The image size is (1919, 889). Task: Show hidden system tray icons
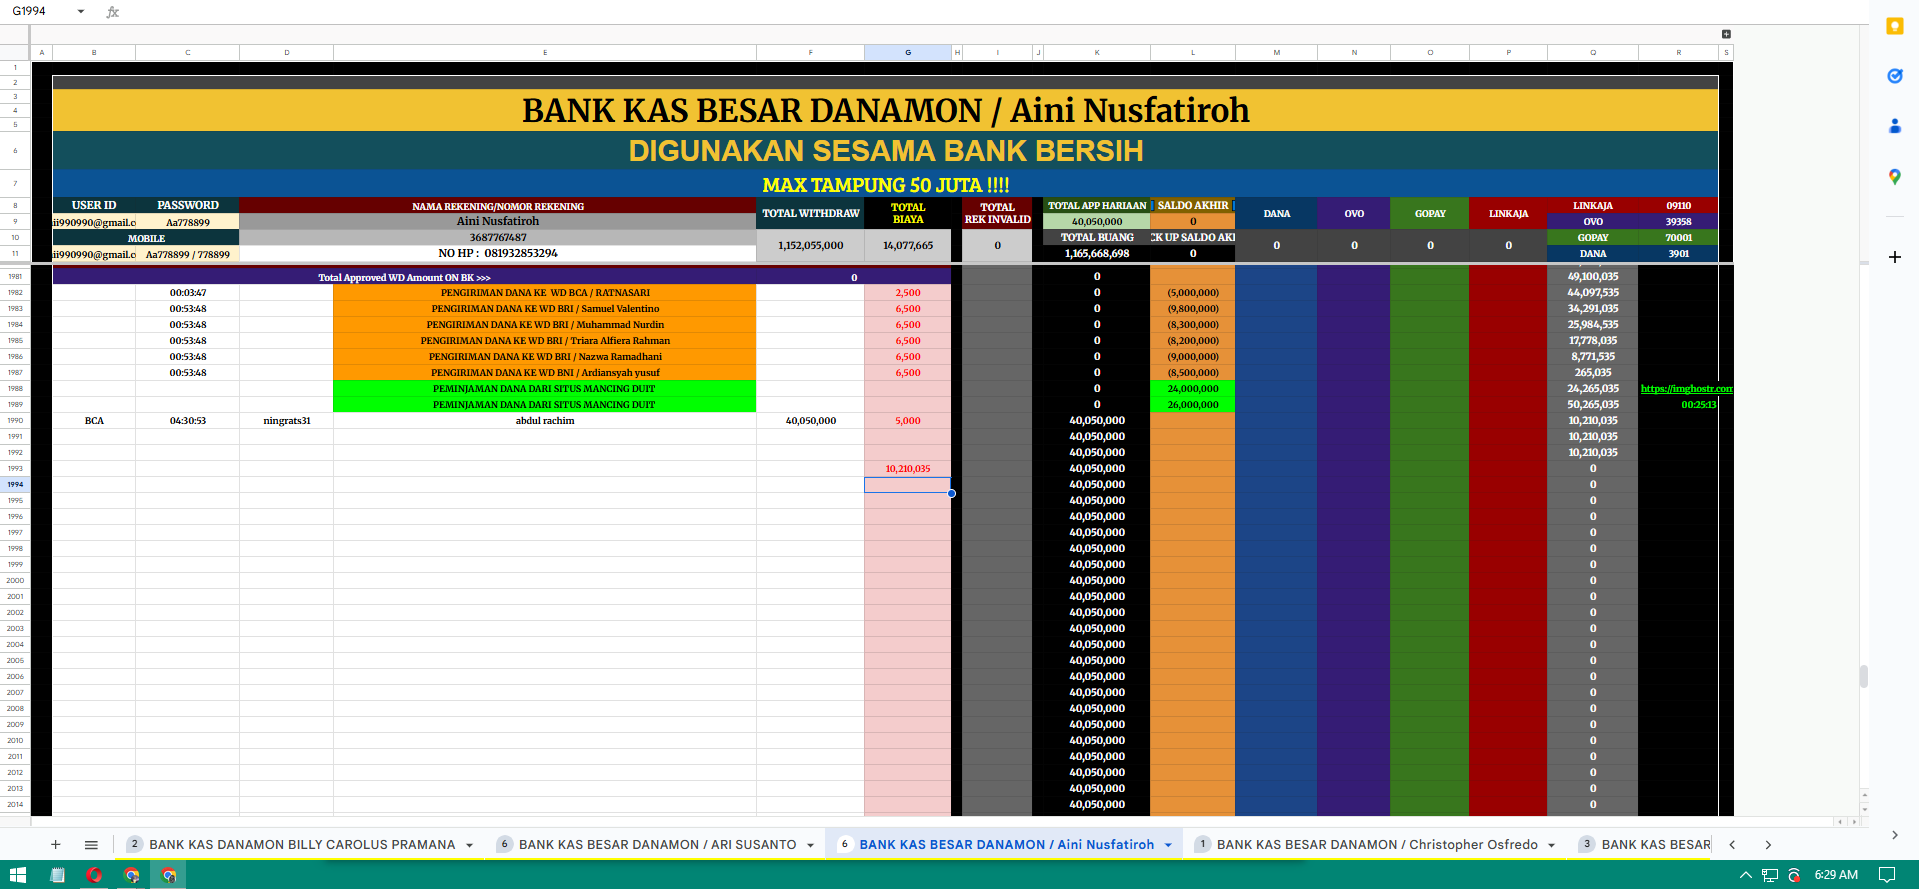tap(1746, 875)
